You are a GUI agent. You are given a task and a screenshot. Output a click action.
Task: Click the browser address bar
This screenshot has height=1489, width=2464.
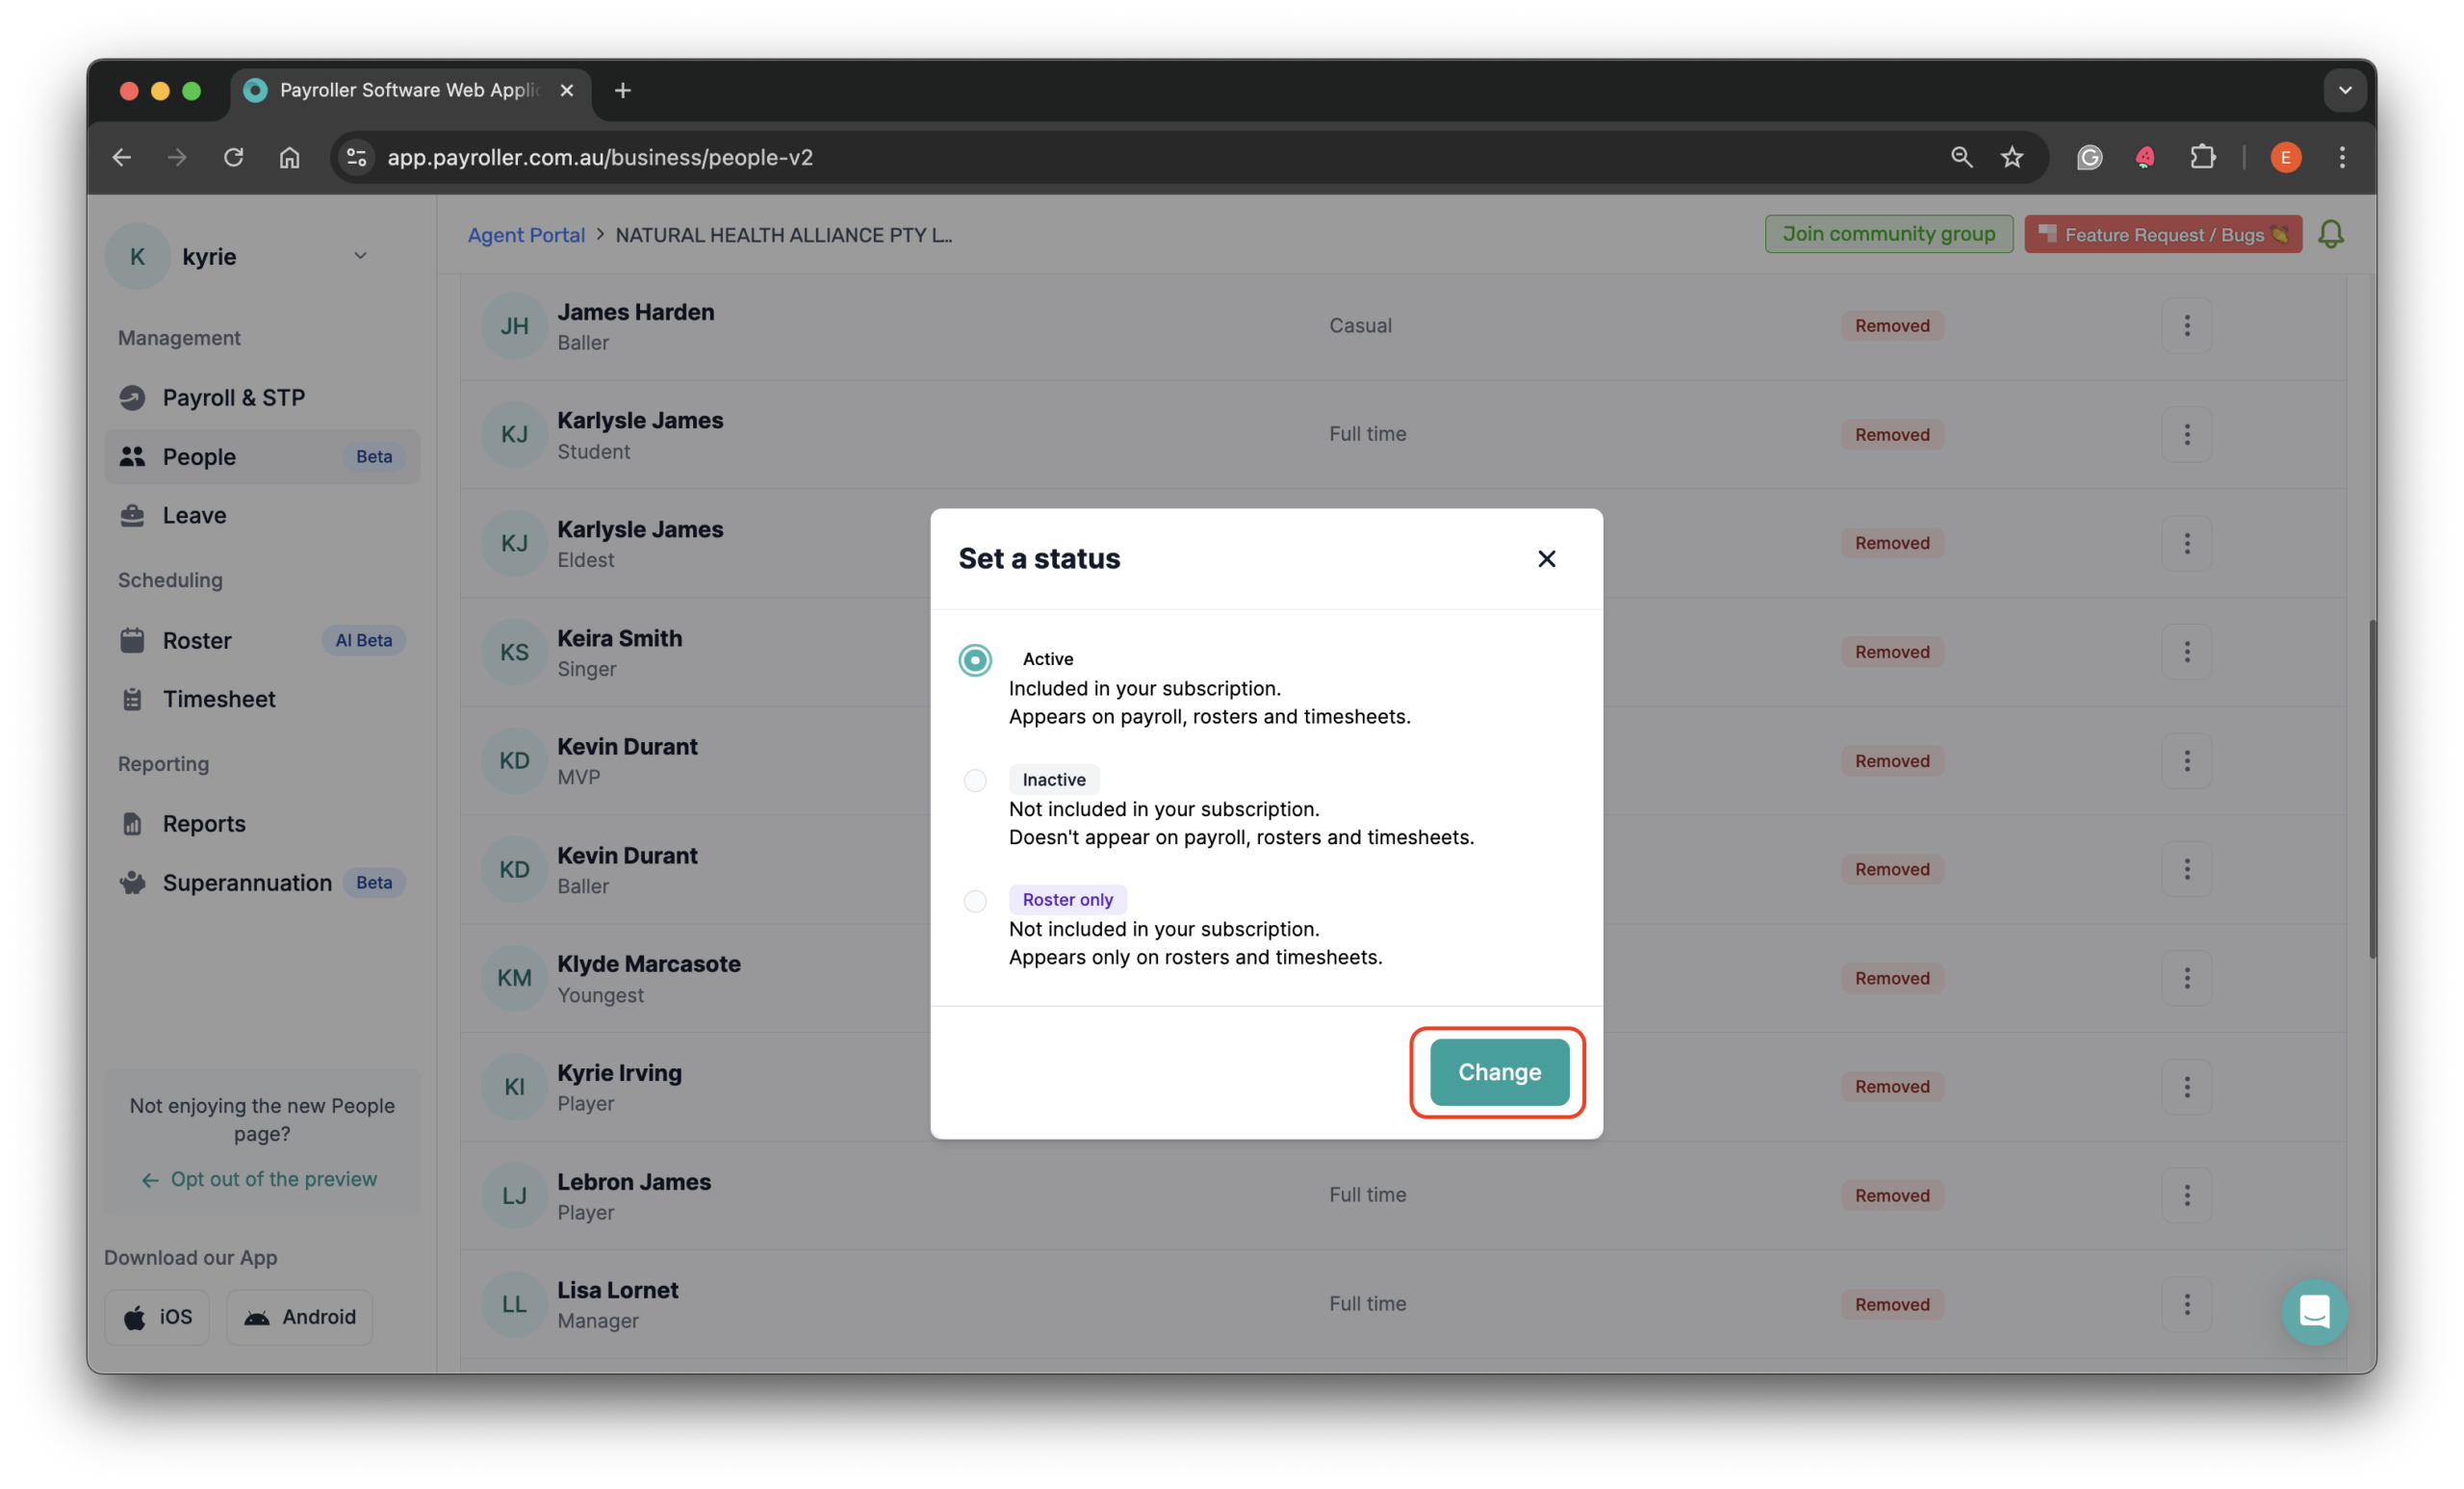(x=900, y=157)
